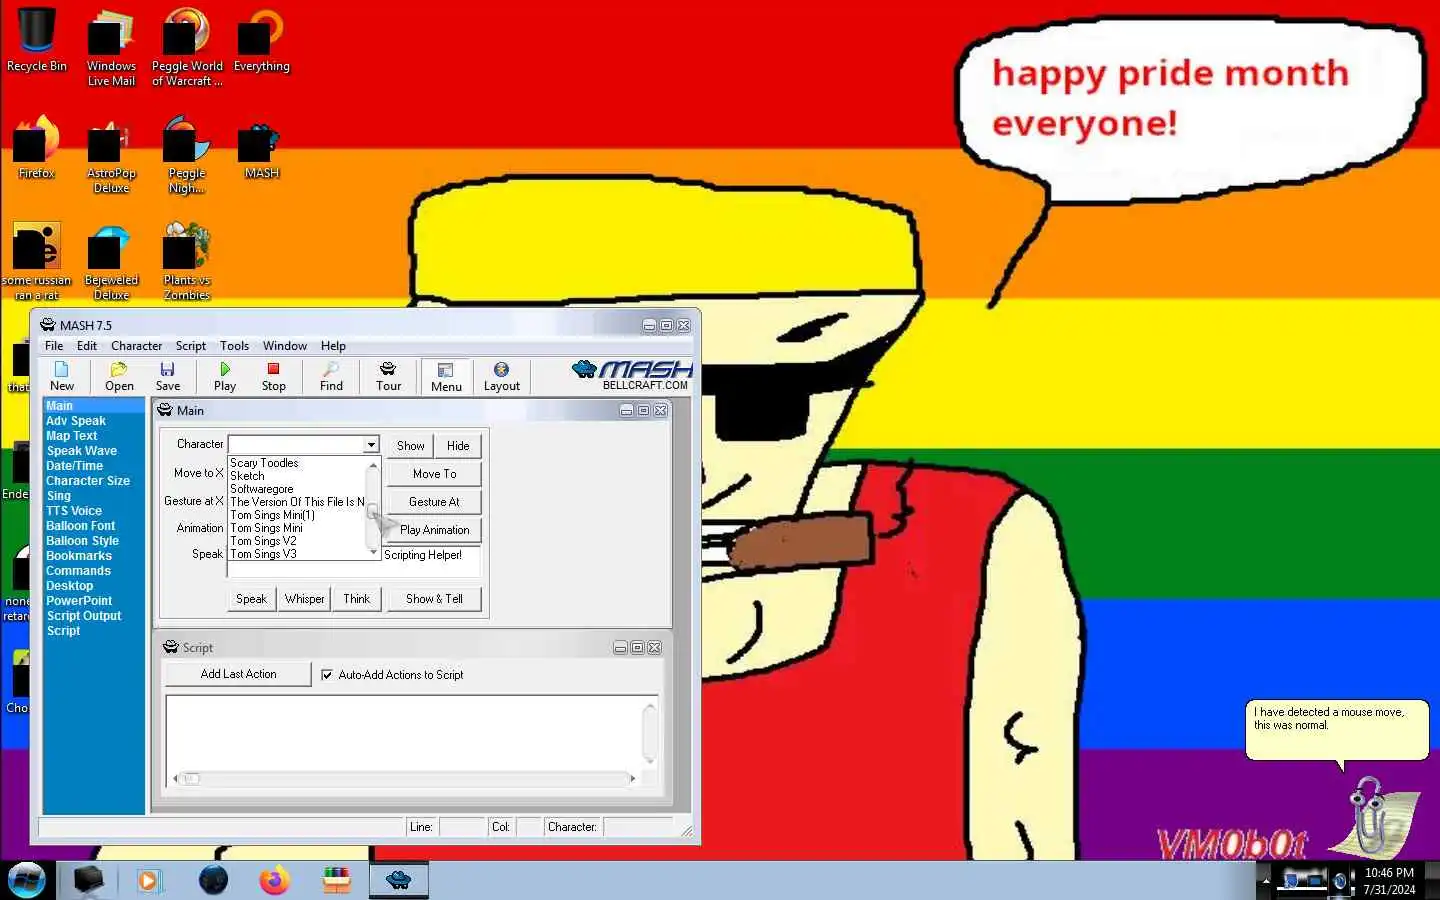The height and width of the screenshot is (900, 1440).
Task: Click the Save disk toolbar icon
Action: pos(168,377)
